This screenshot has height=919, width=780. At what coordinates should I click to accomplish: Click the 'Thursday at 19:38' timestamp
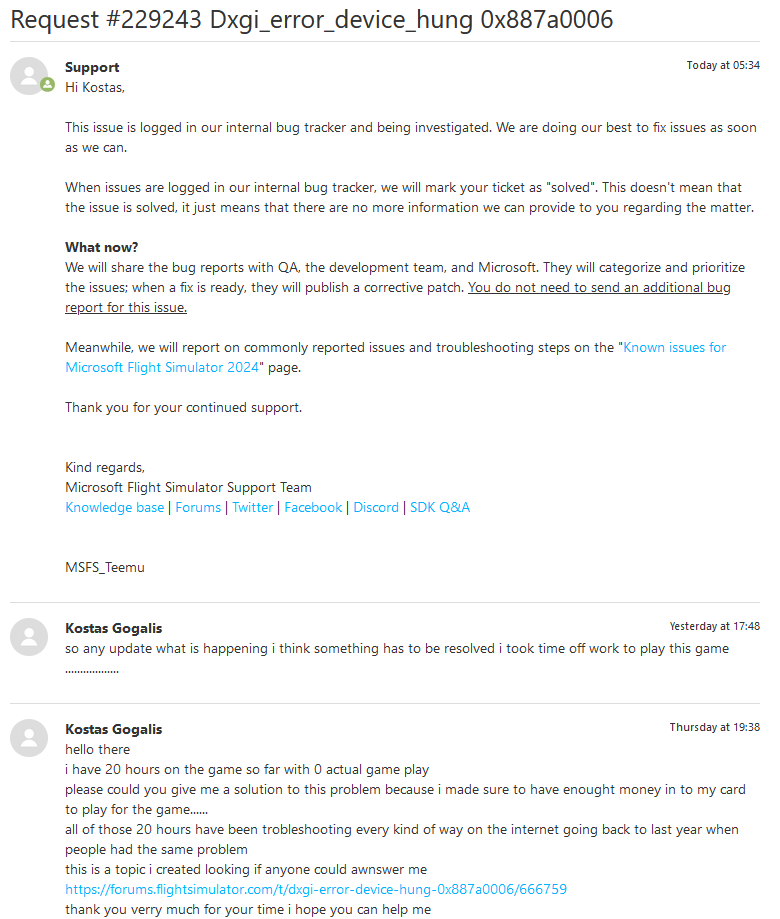point(714,727)
